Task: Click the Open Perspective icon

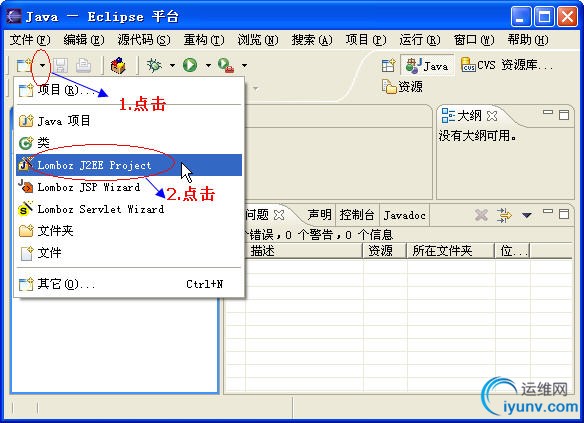Action: (388, 66)
